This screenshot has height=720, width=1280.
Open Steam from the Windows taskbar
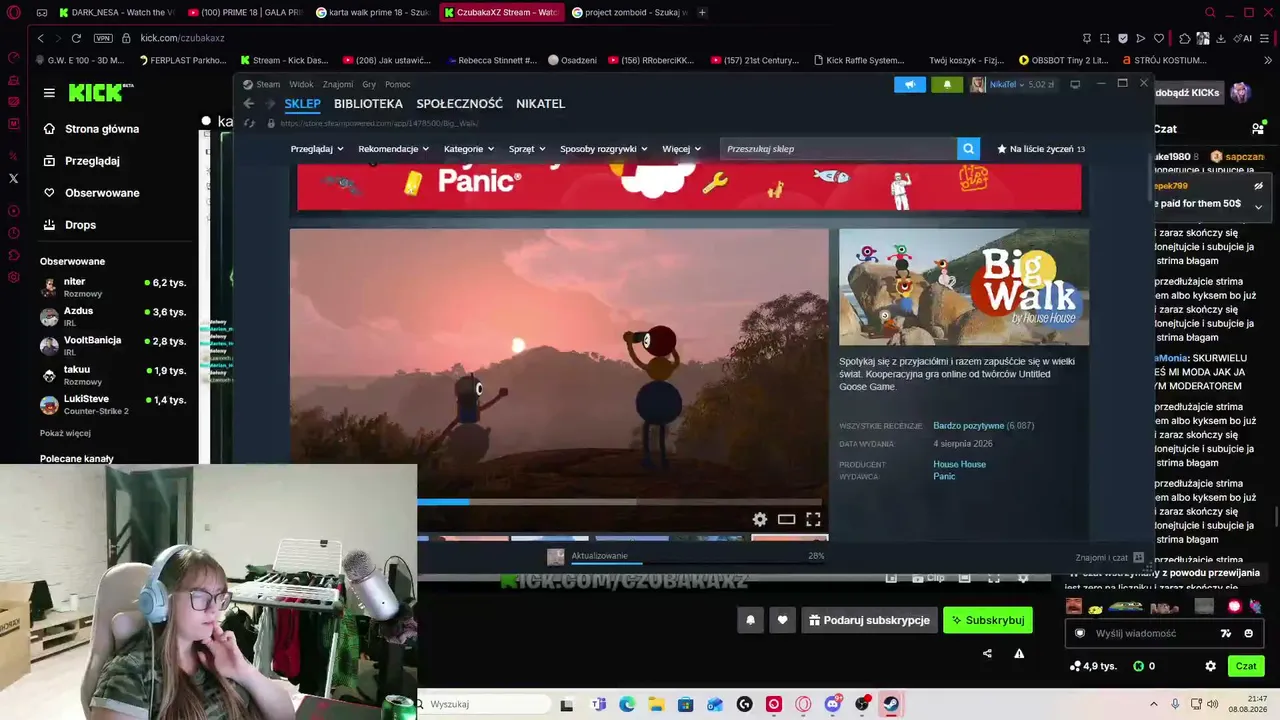891,704
